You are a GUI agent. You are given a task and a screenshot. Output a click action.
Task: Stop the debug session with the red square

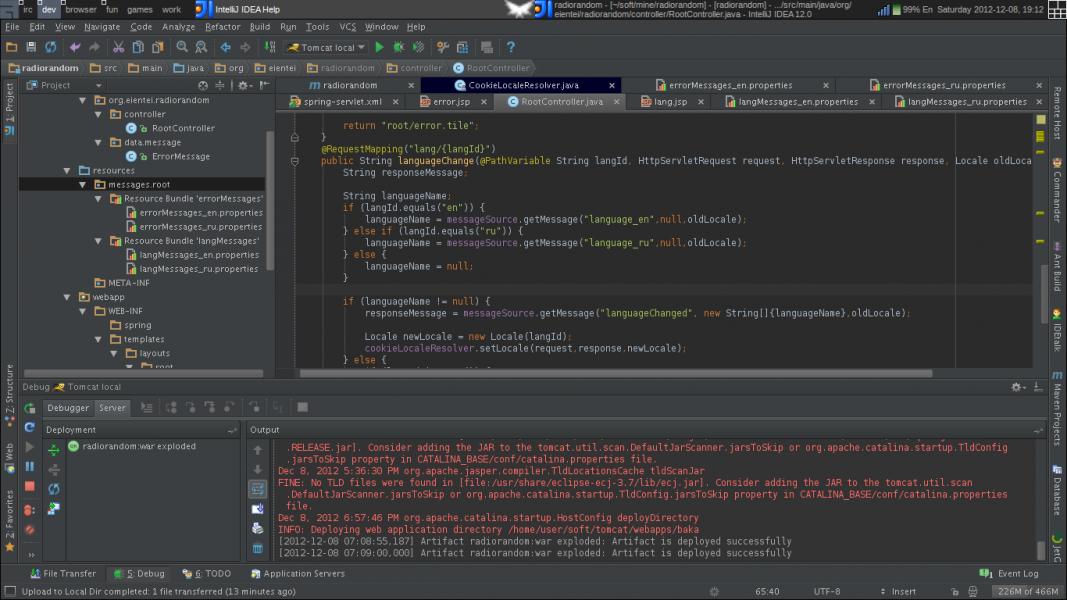pyautogui.click(x=30, y=486)
